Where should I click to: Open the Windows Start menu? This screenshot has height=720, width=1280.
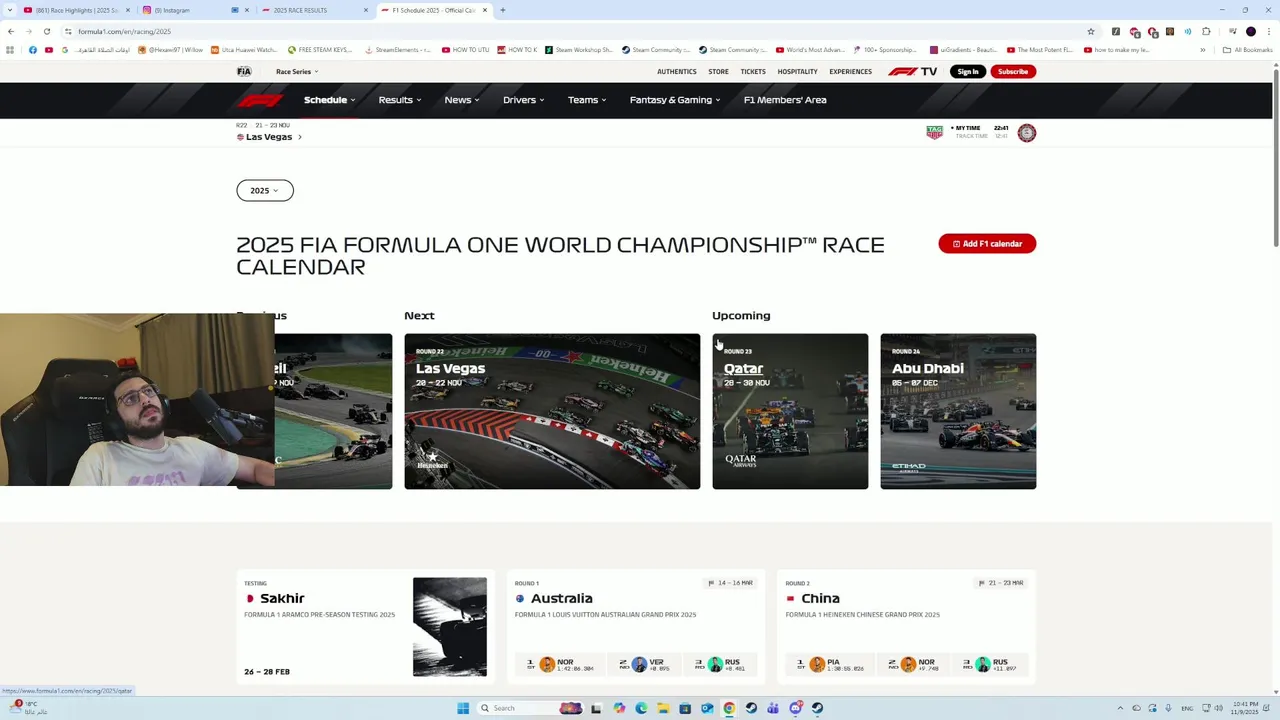463,708
